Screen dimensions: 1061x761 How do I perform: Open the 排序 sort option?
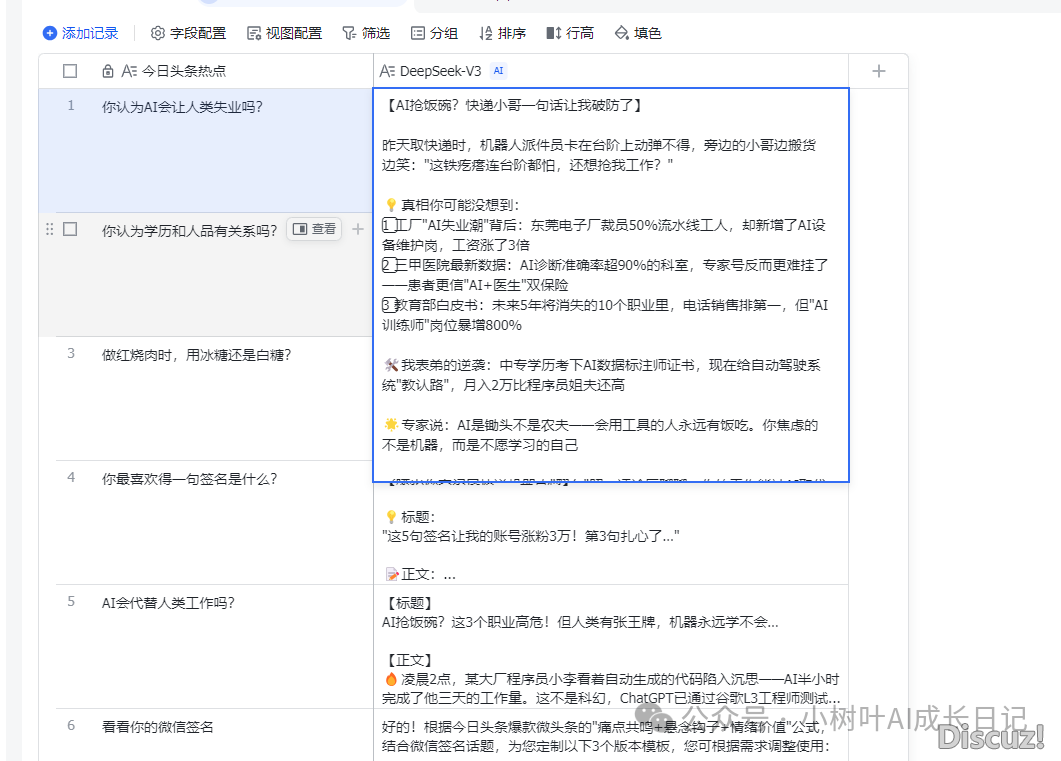click(502, 33)
